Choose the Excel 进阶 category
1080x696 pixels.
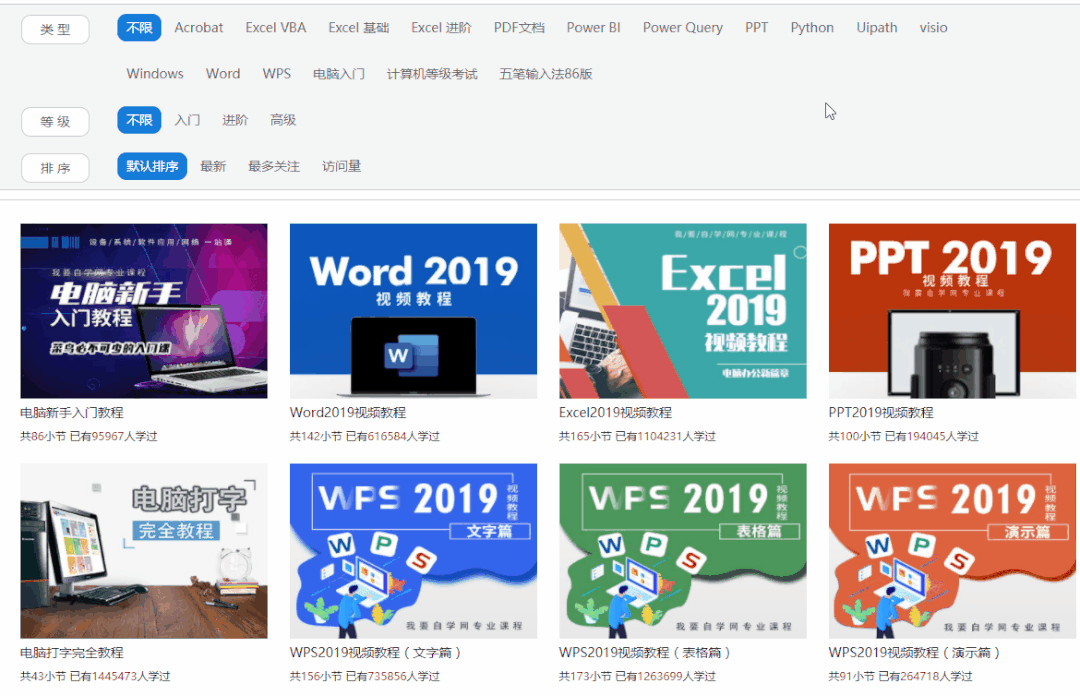[x=441, y=28]
